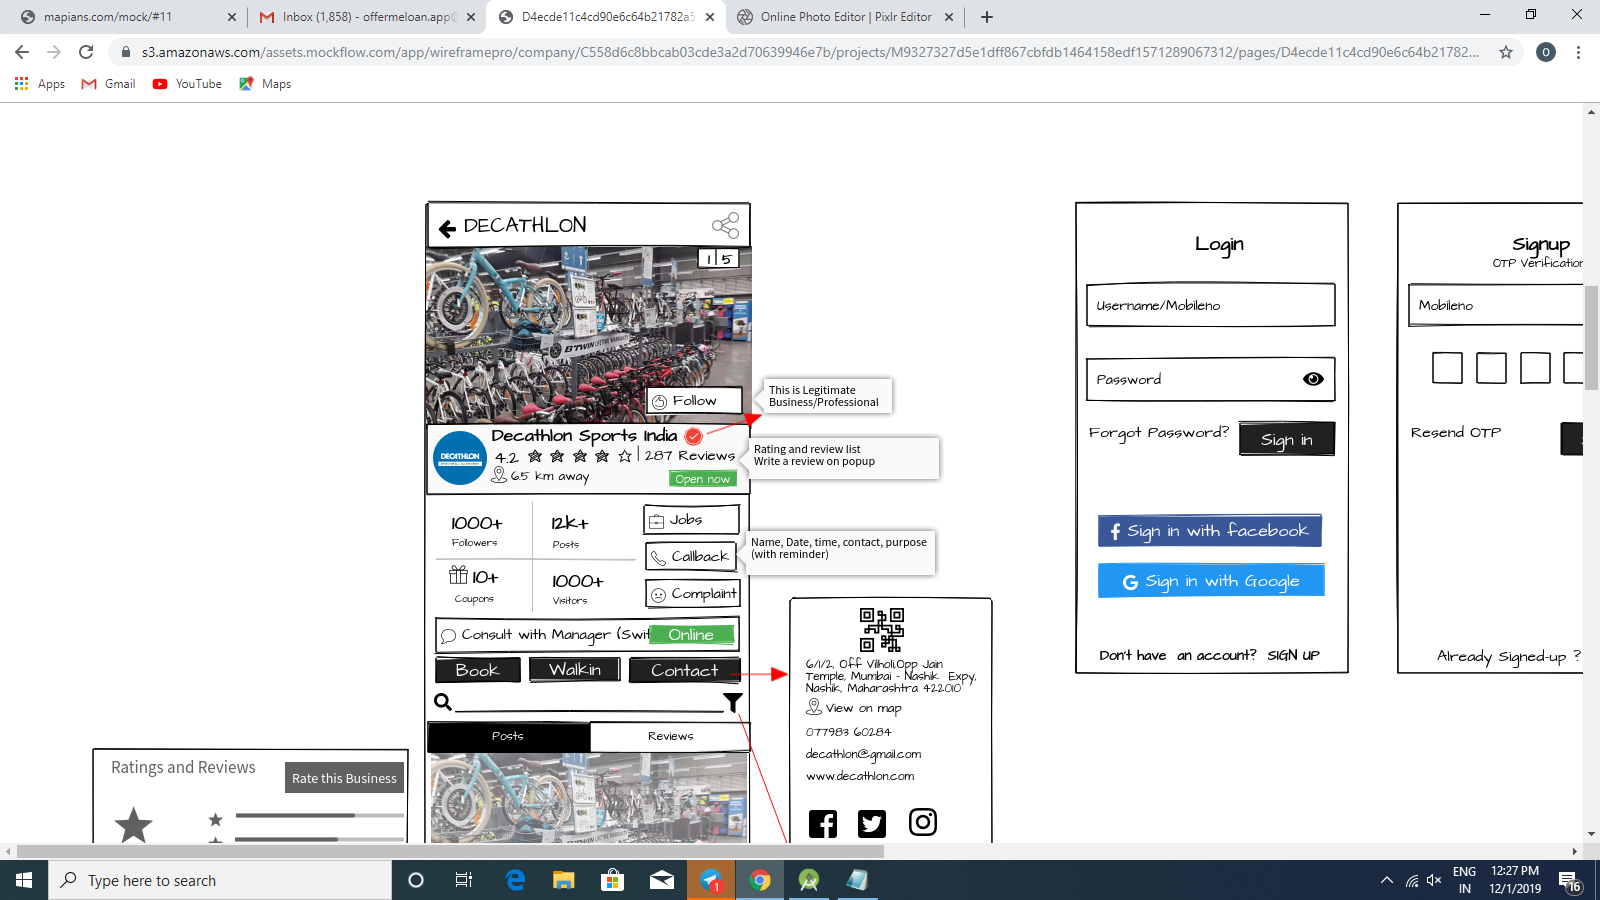Click the location pin beside 65 km away
The width and height of the screenshot is (1600, 900).
click(x=499, y=475)
